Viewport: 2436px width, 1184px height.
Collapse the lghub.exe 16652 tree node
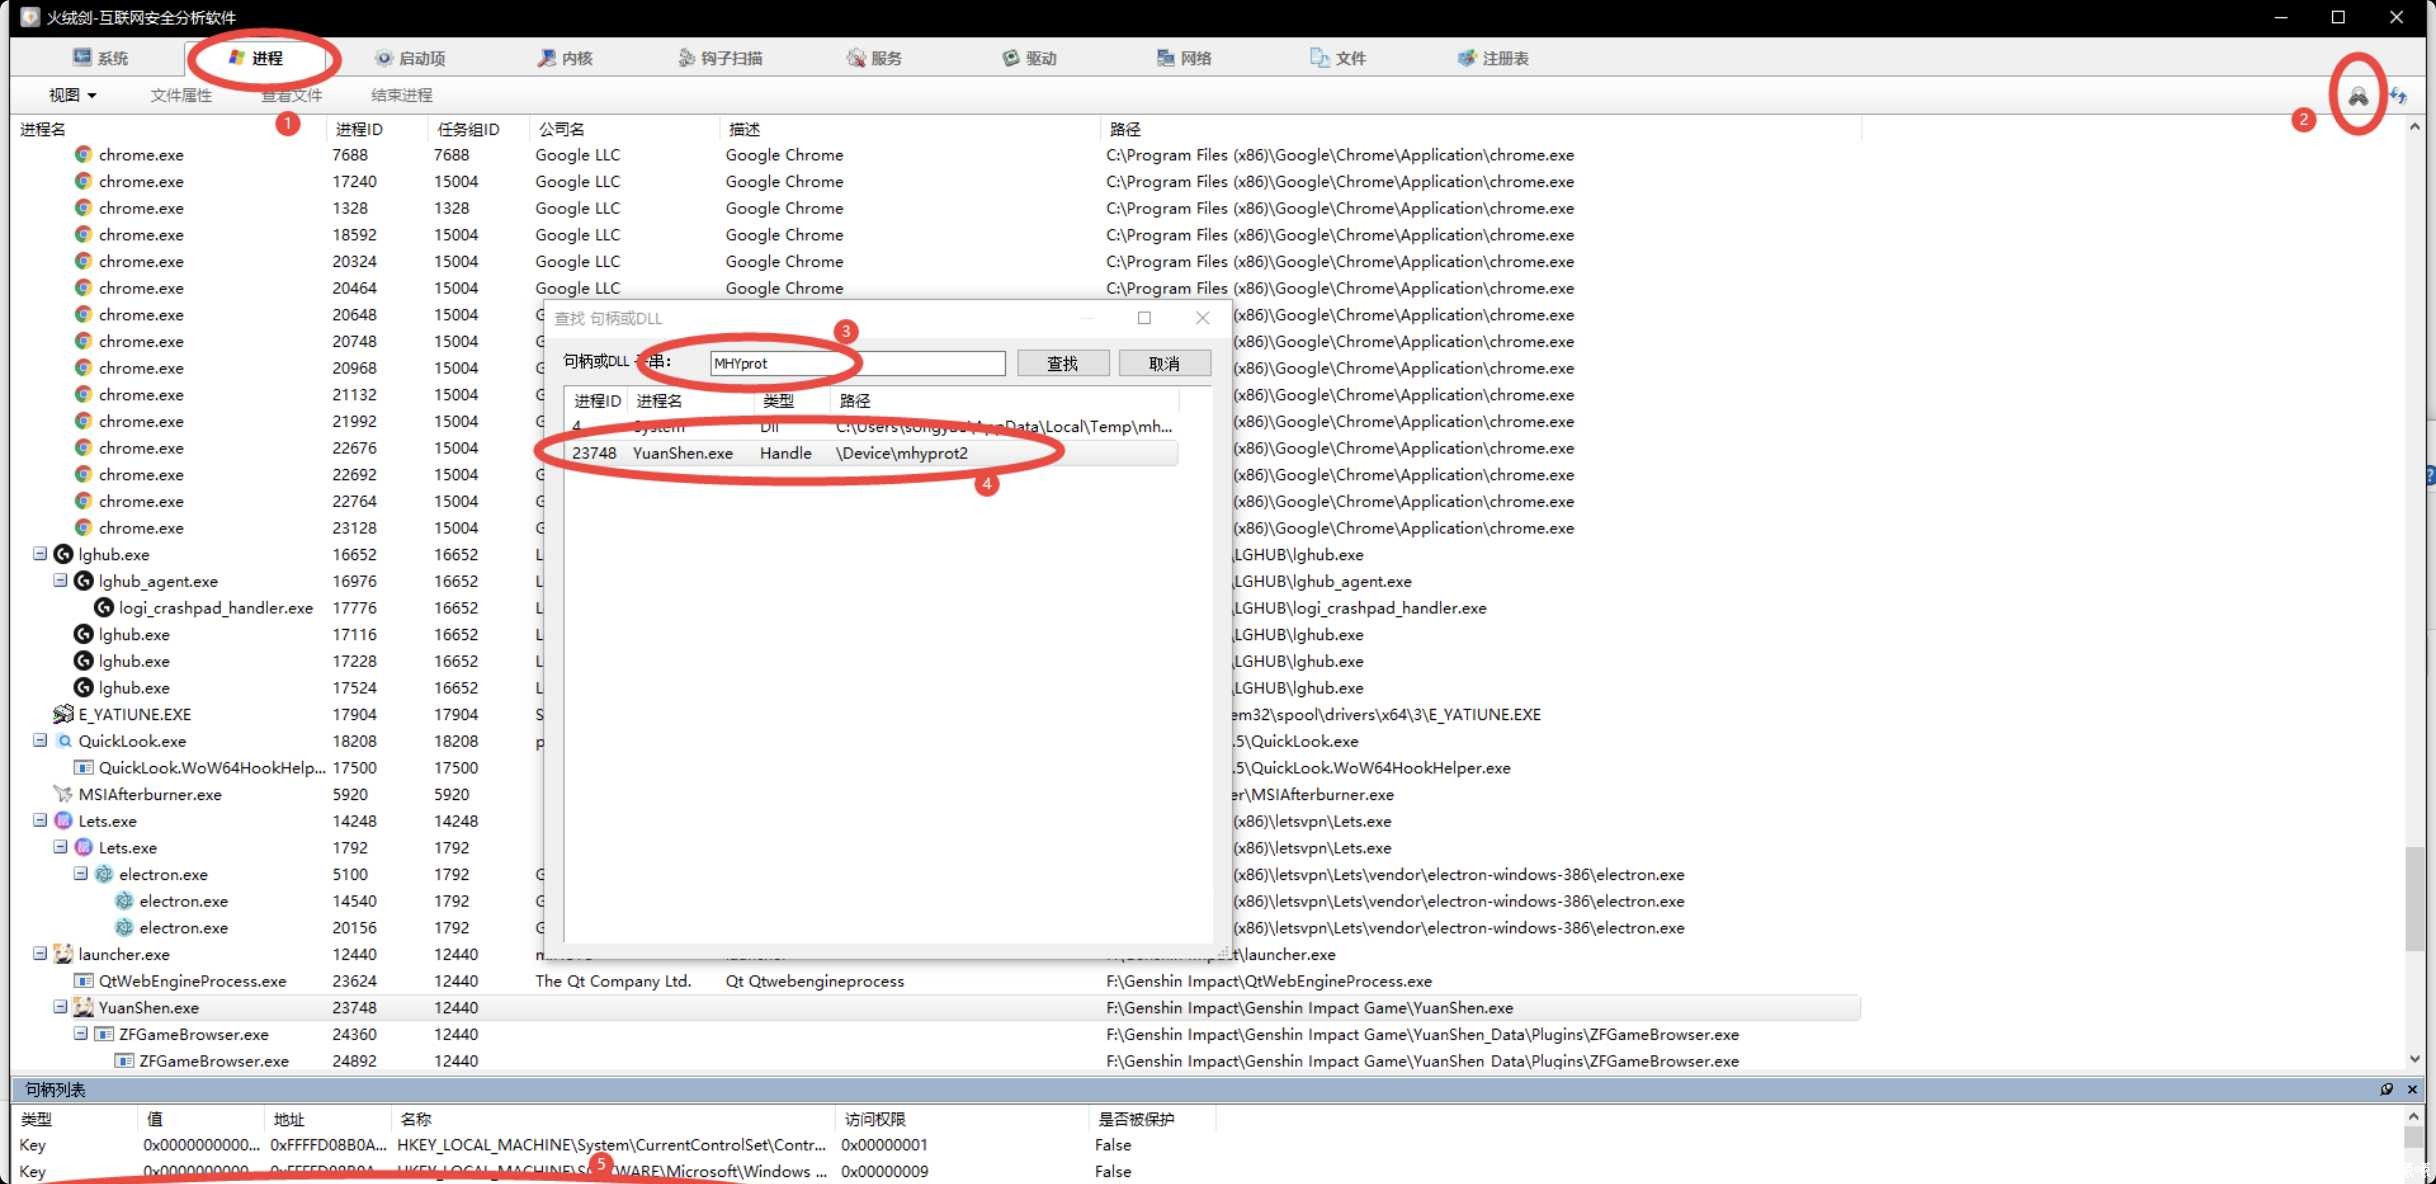pos(40,553)
